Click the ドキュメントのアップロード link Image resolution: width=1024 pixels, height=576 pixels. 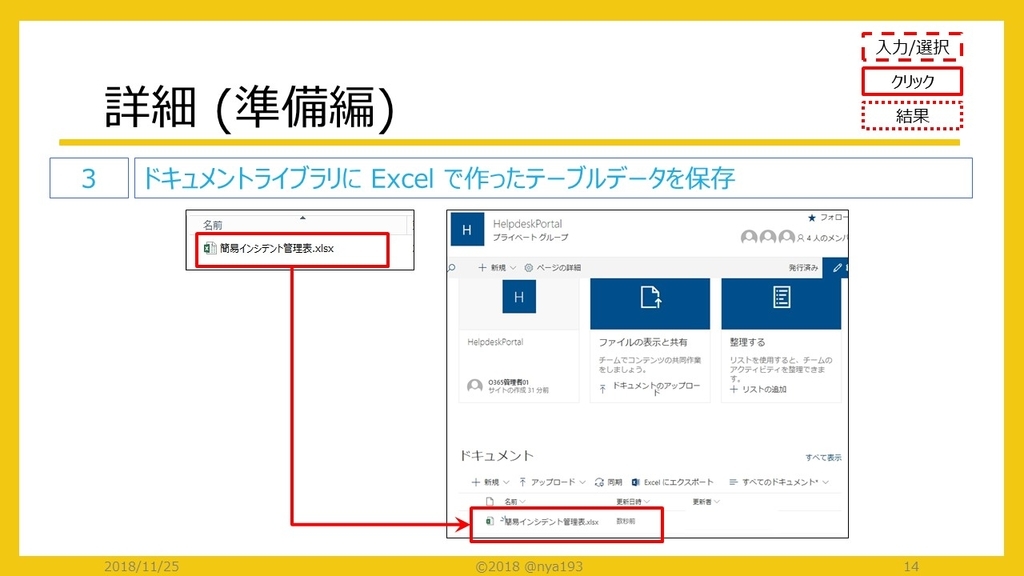[x=650, y=388]
